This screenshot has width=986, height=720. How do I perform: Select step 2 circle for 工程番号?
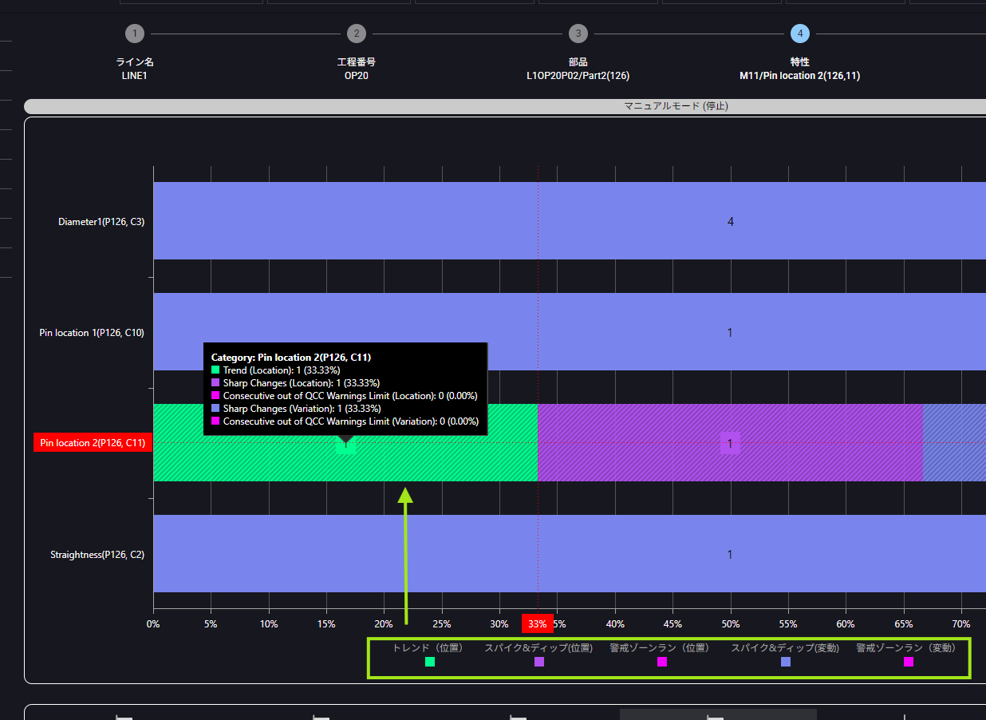coord(356,34)
